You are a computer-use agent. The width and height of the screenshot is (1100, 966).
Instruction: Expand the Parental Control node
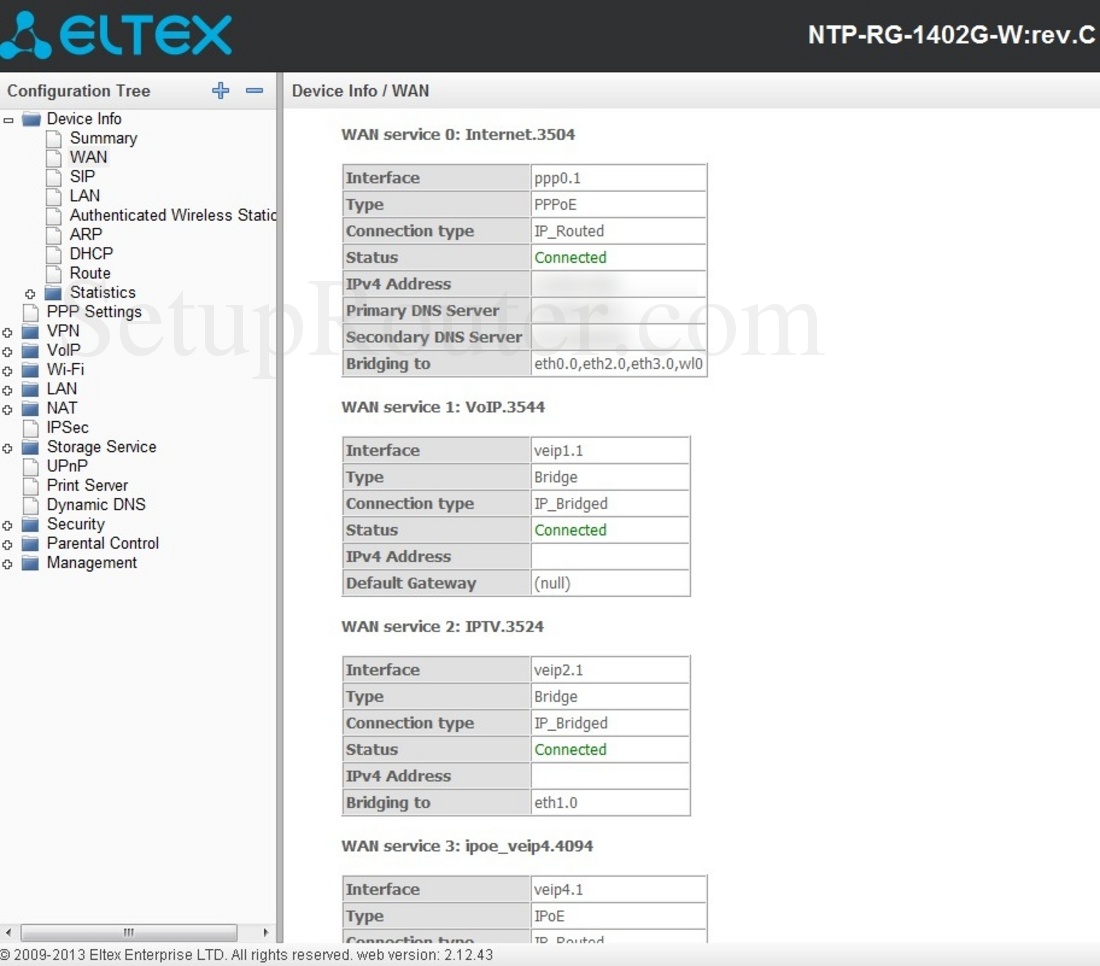coord(8,545)
